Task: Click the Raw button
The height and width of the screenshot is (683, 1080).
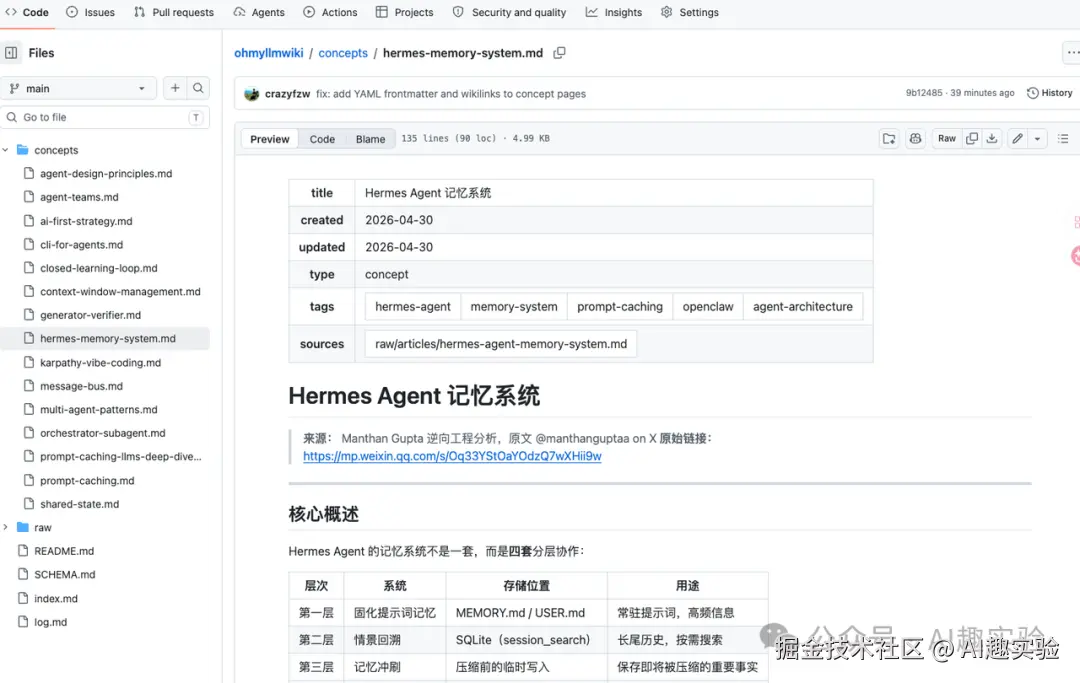Action: point(947,138)
